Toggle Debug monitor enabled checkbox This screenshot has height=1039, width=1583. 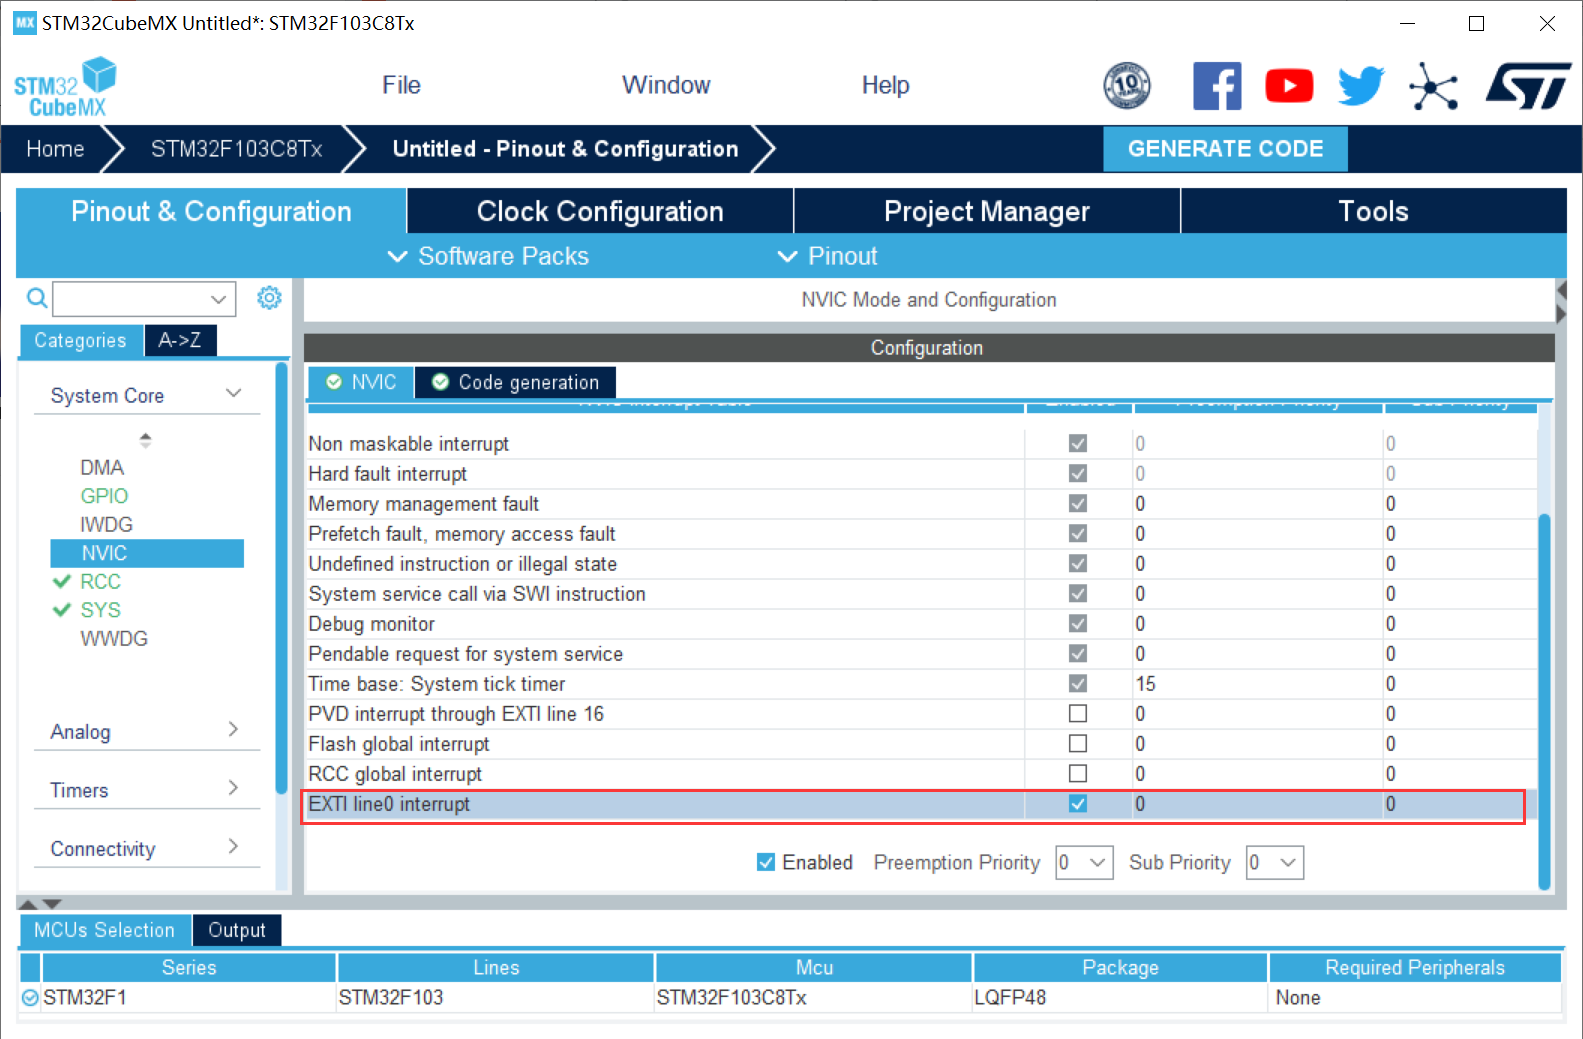pos(1077,623)
